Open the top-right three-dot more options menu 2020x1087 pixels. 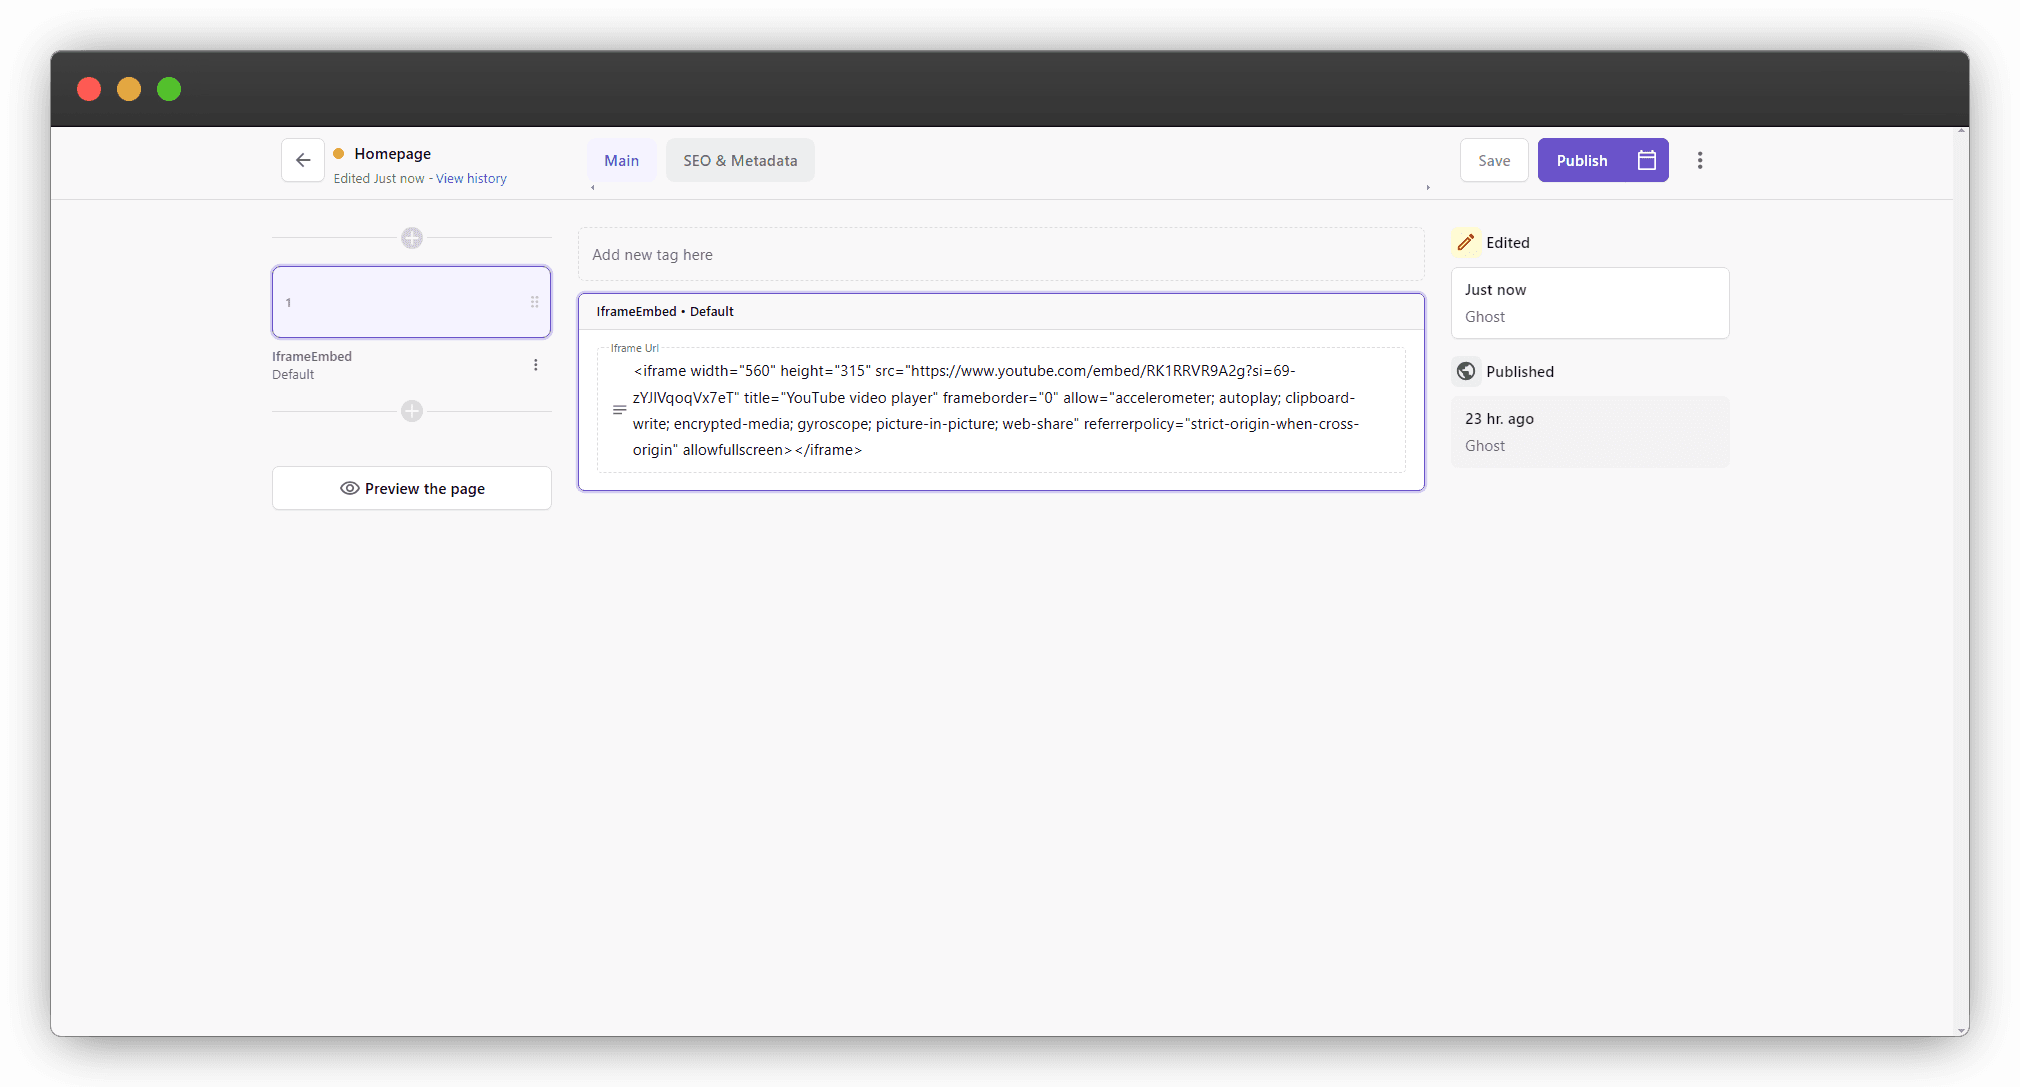coord(1700,160)
